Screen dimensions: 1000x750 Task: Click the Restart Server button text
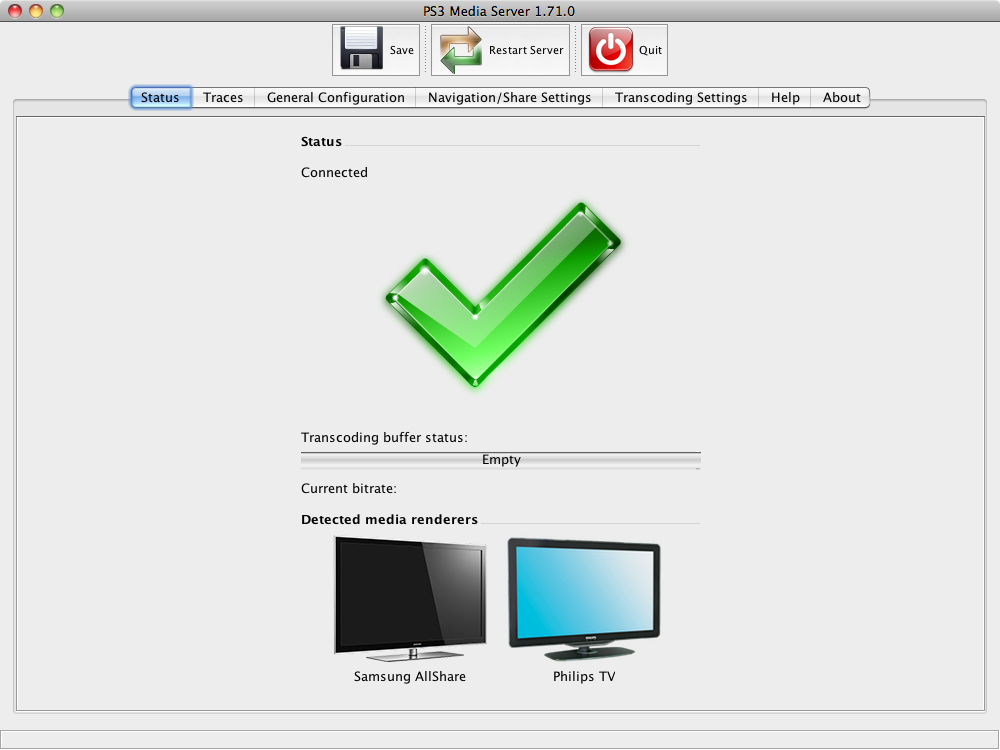(x=526, y=50)
